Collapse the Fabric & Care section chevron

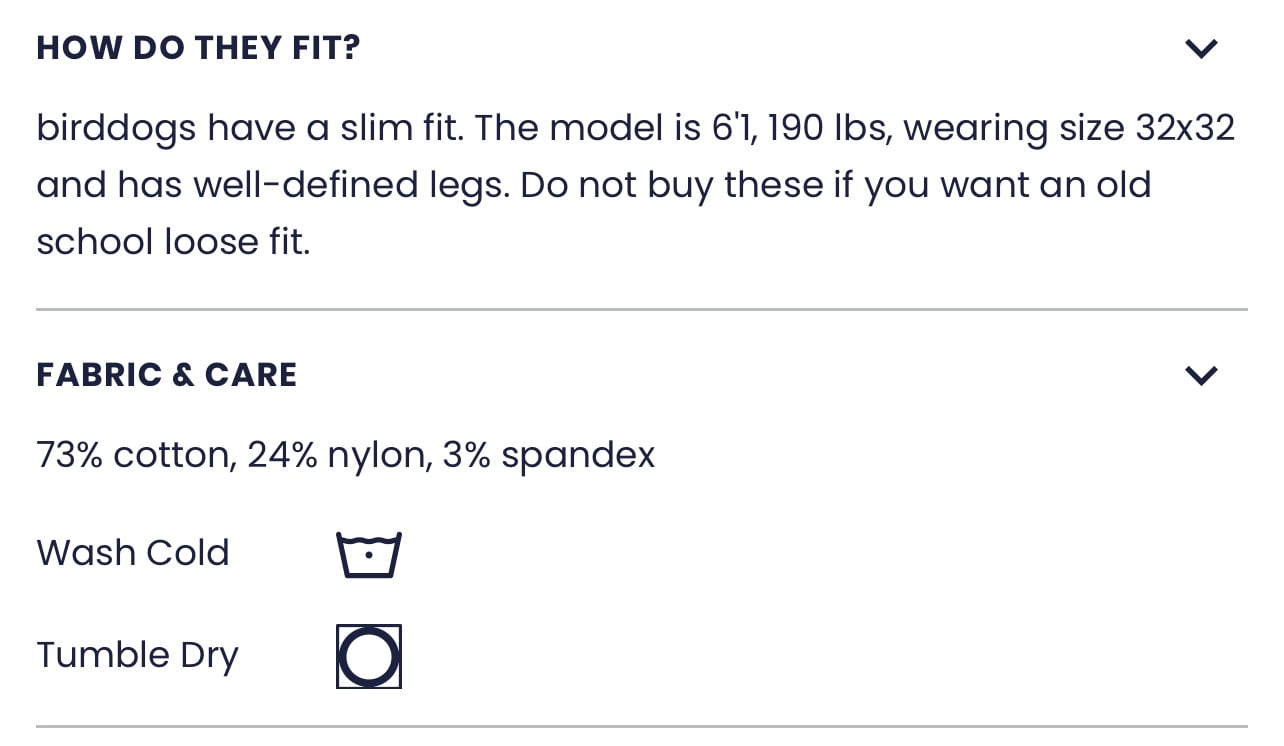[x=1200, y=375]
